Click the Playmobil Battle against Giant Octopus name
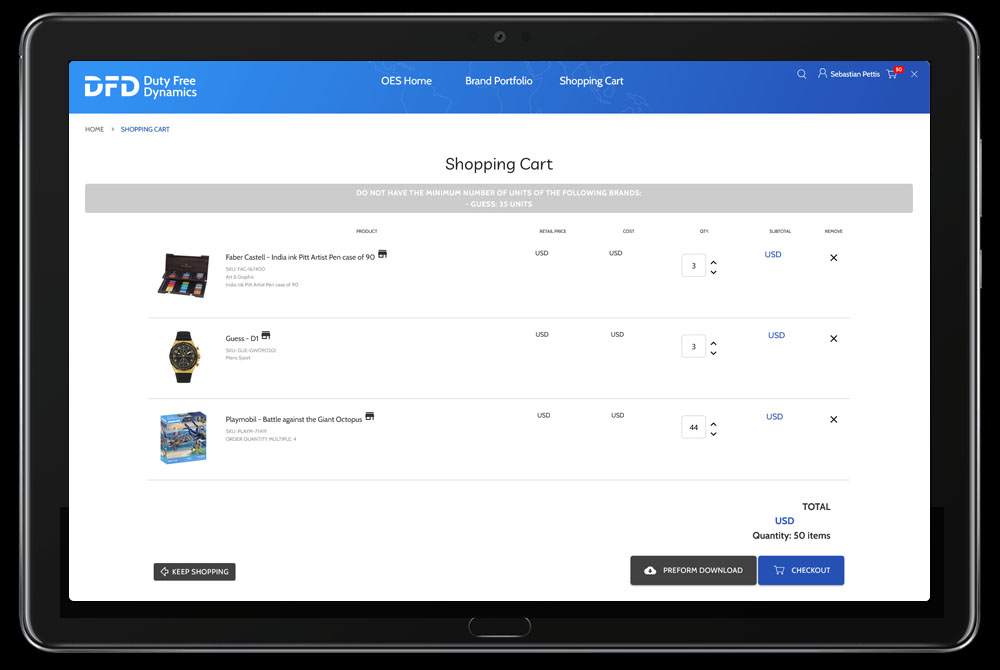1000x670 pixels. (293, 419)
